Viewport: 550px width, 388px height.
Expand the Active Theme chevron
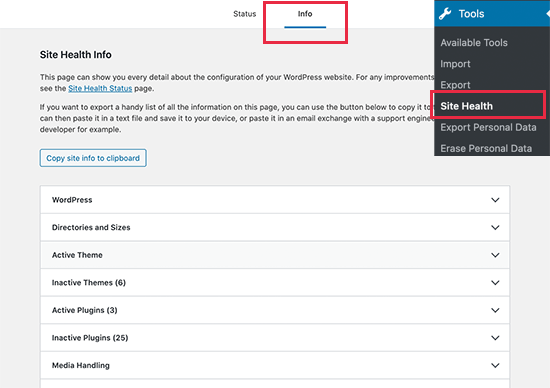pyautogui.click(x=495, y=255)
